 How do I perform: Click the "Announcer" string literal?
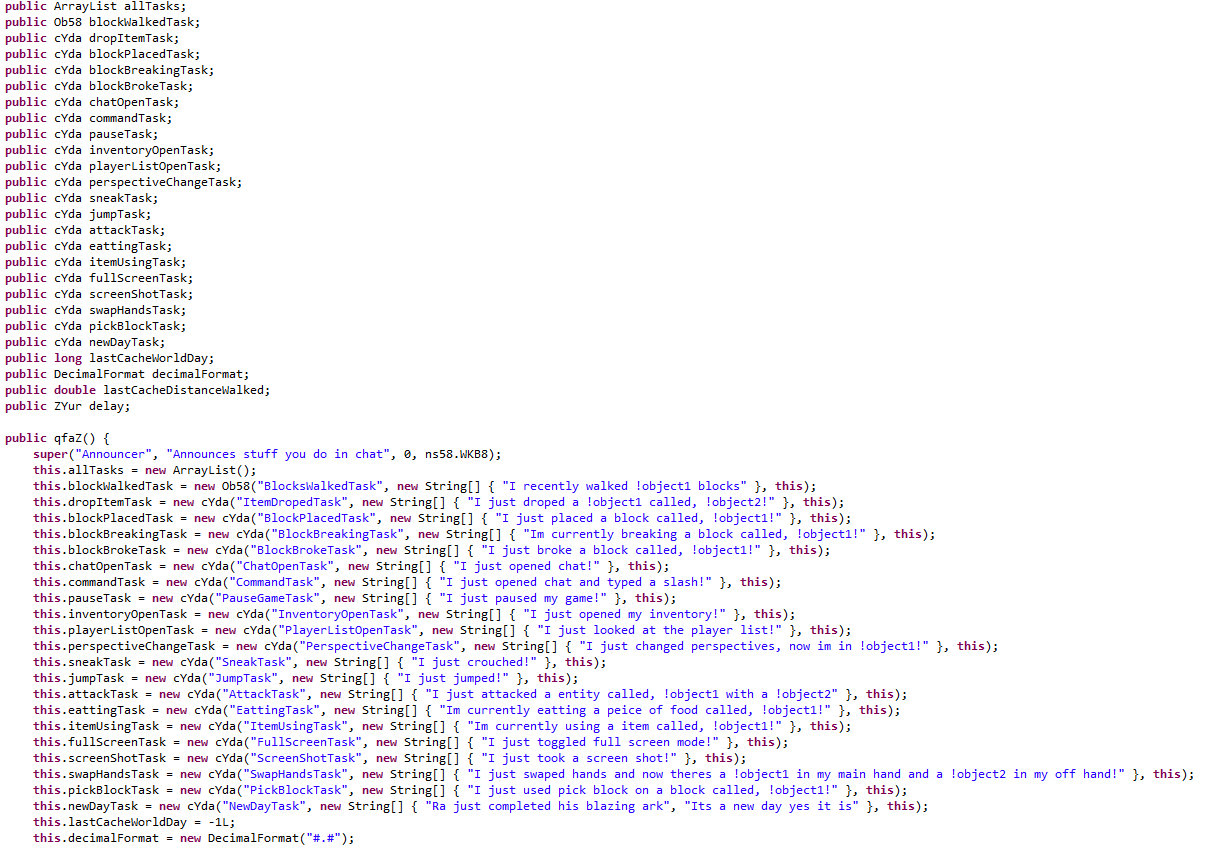click(113, 453)
